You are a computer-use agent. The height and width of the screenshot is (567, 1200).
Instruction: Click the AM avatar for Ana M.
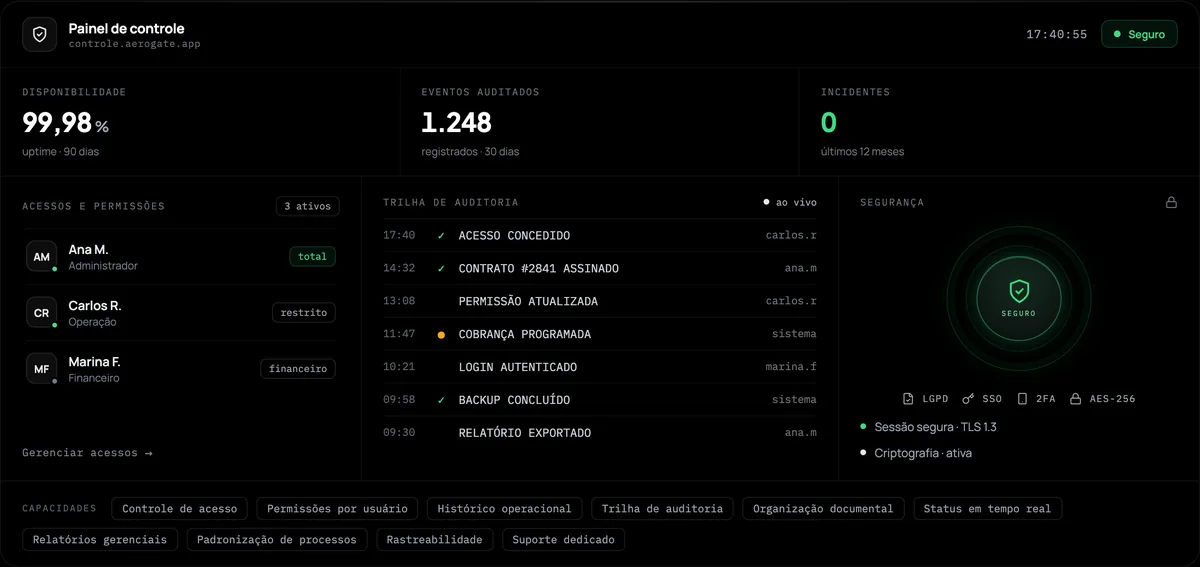click(41, 257)
